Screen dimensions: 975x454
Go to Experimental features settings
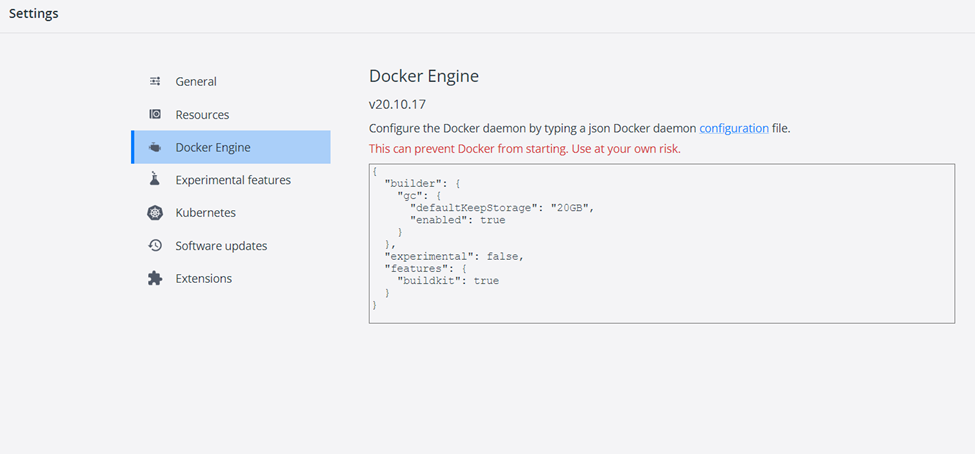[231, 180]
